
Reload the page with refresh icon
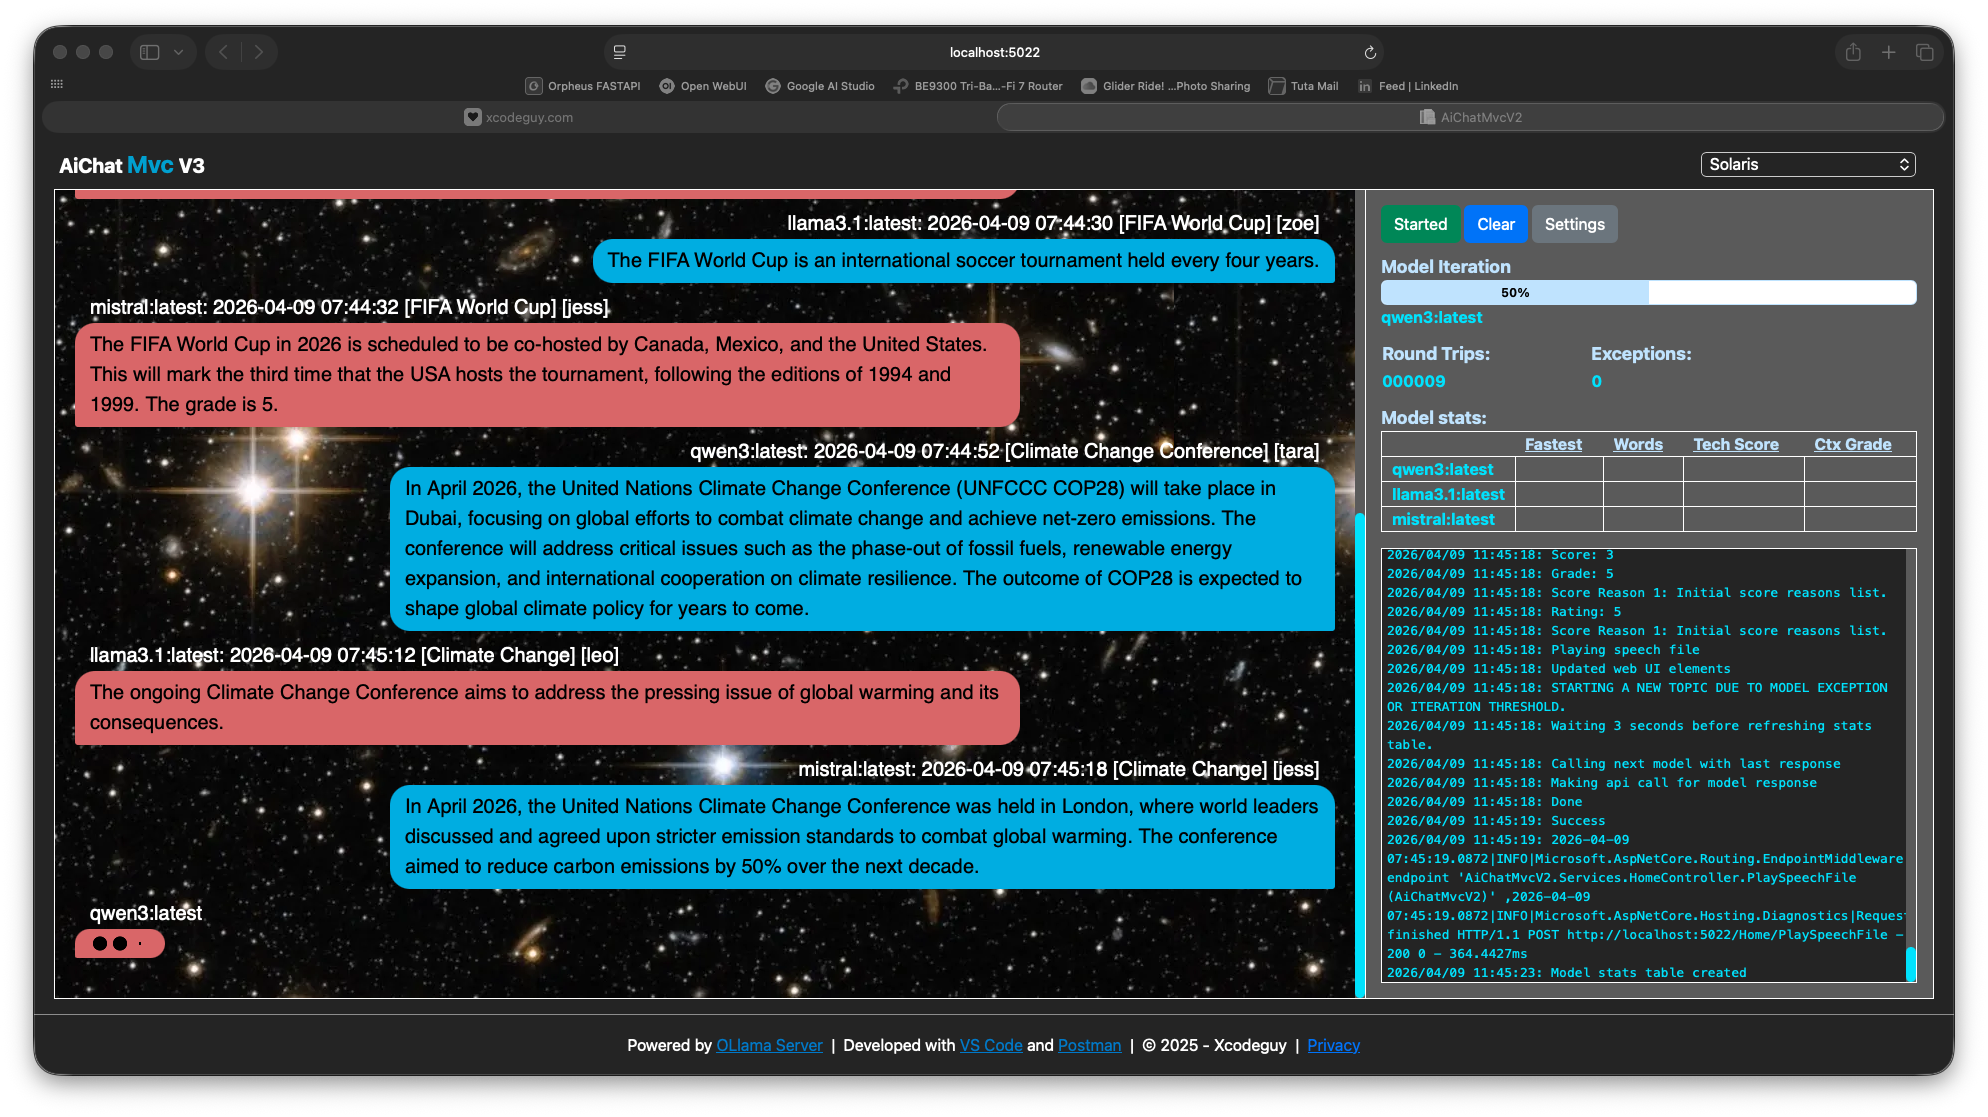tap(1370, 52)
